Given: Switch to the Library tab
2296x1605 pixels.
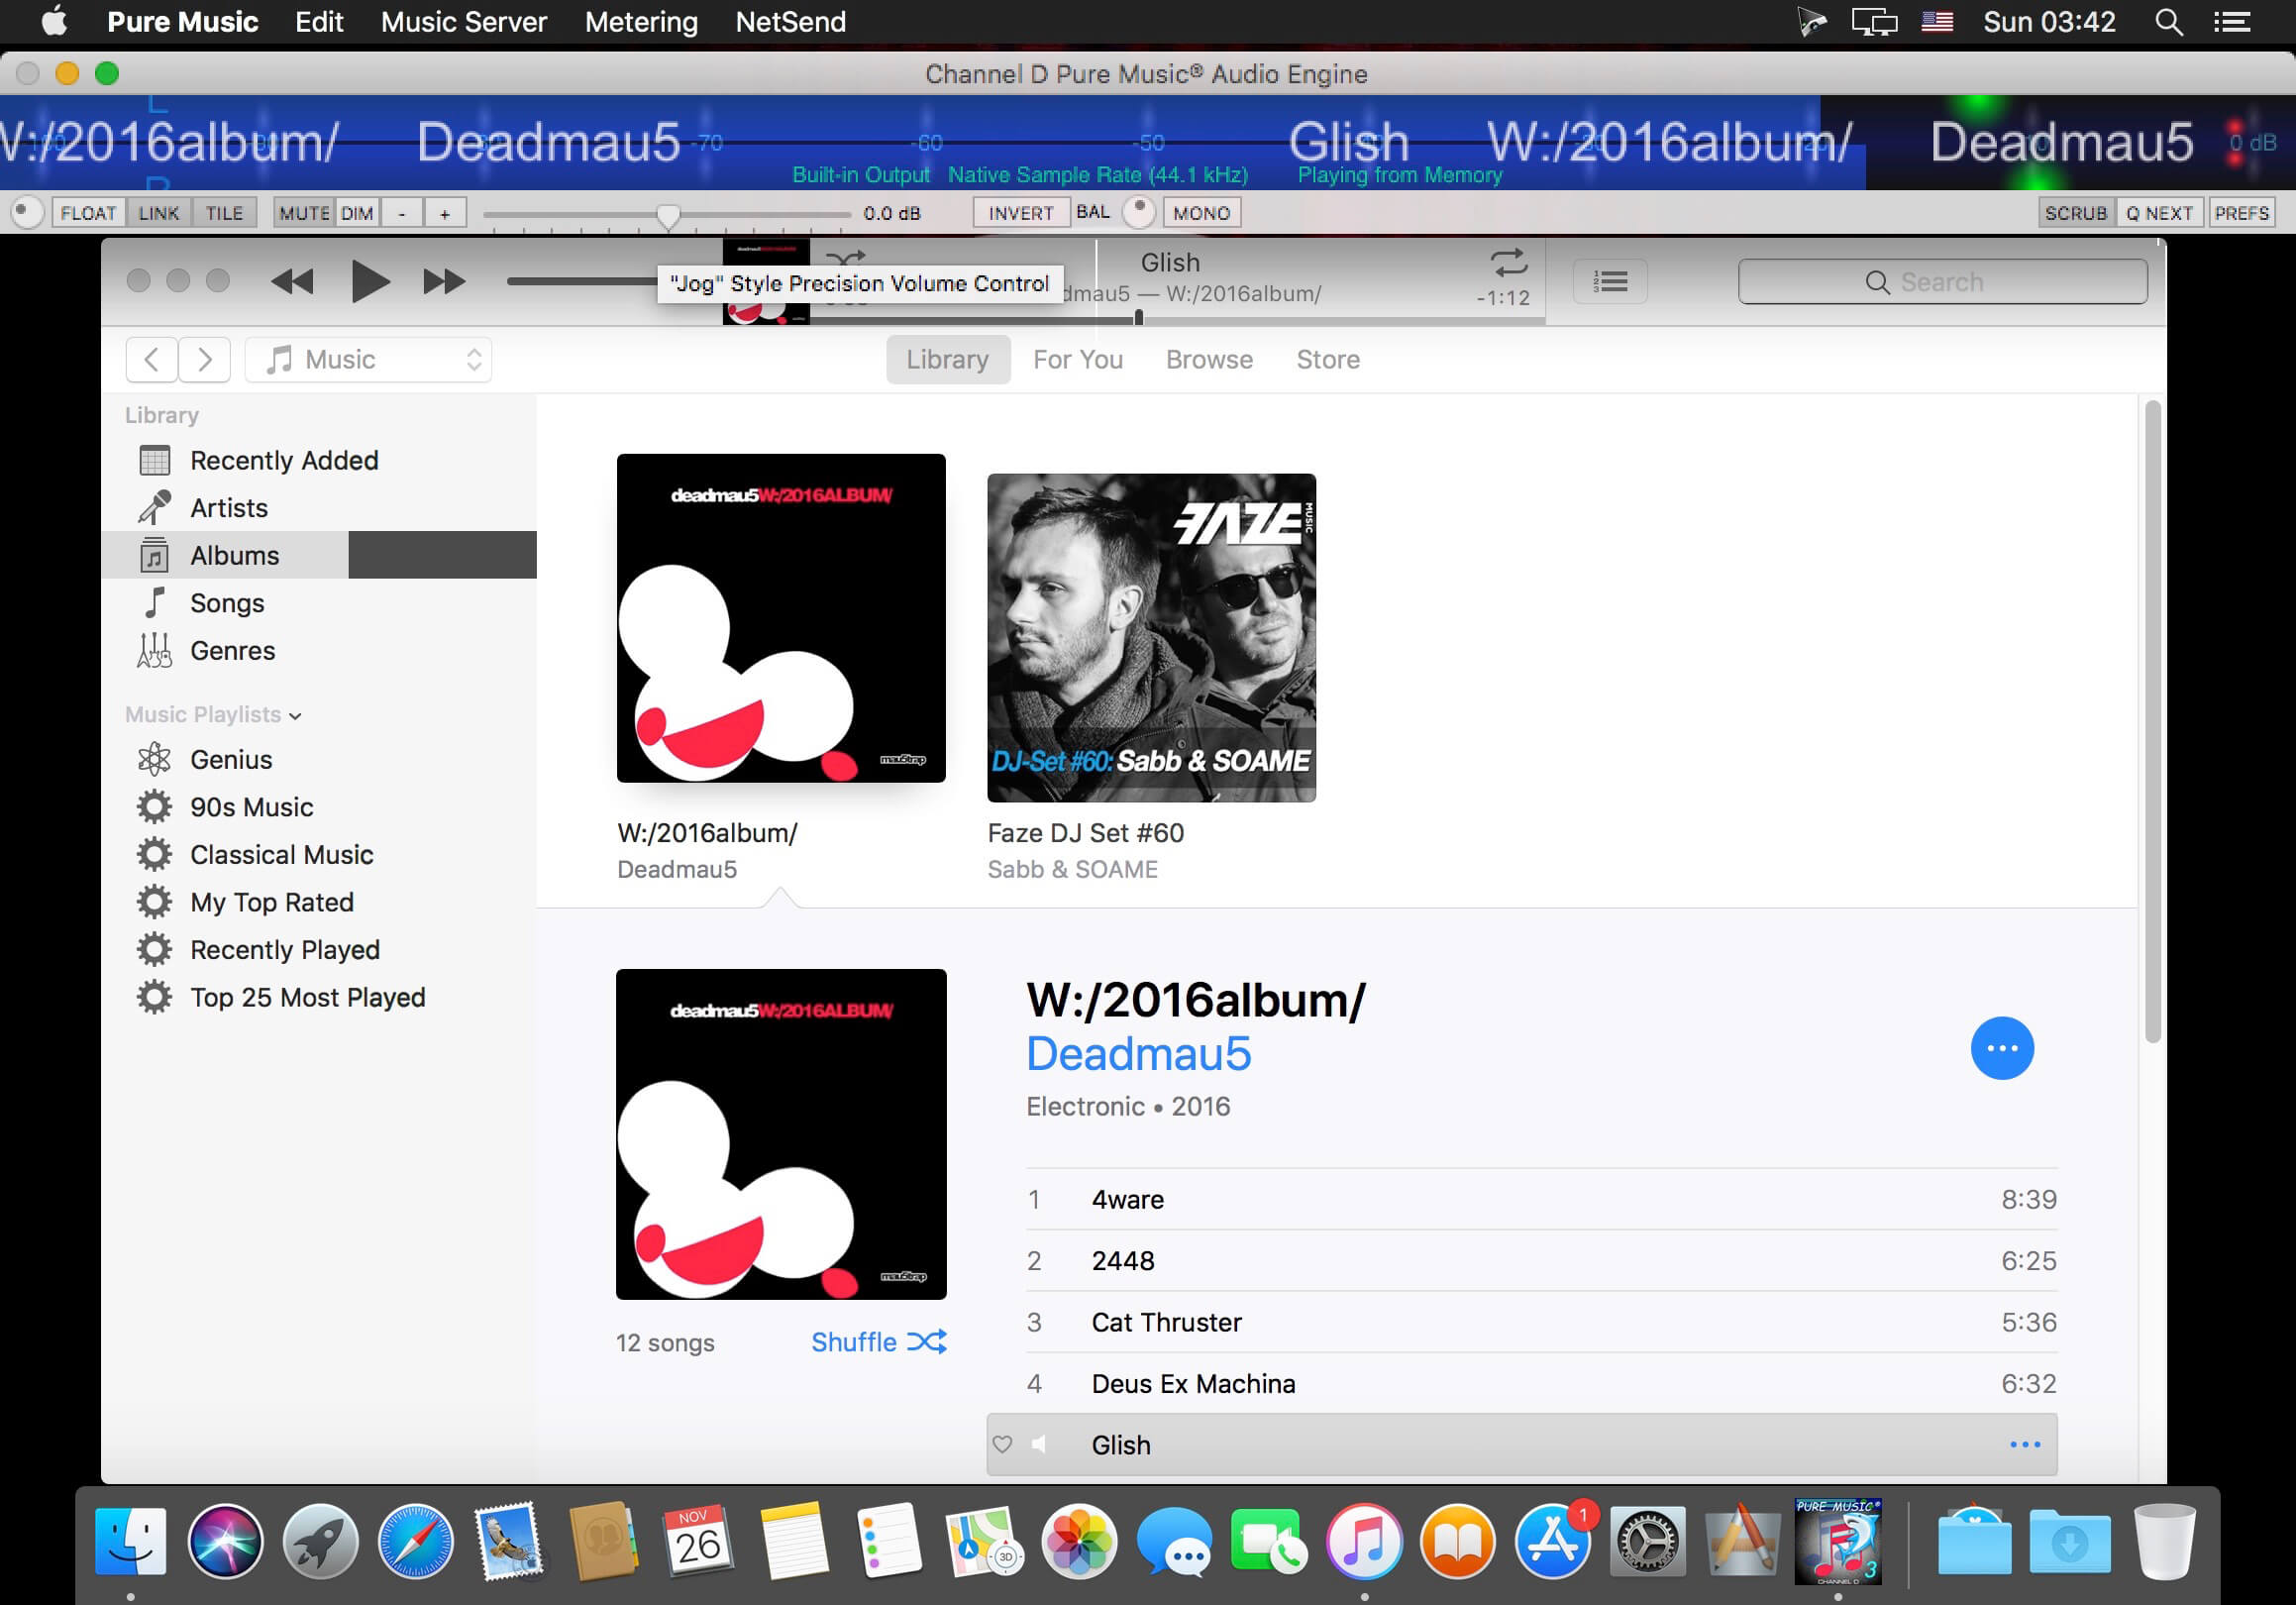Looking at the screenshot, I should [x=947, y=360].
